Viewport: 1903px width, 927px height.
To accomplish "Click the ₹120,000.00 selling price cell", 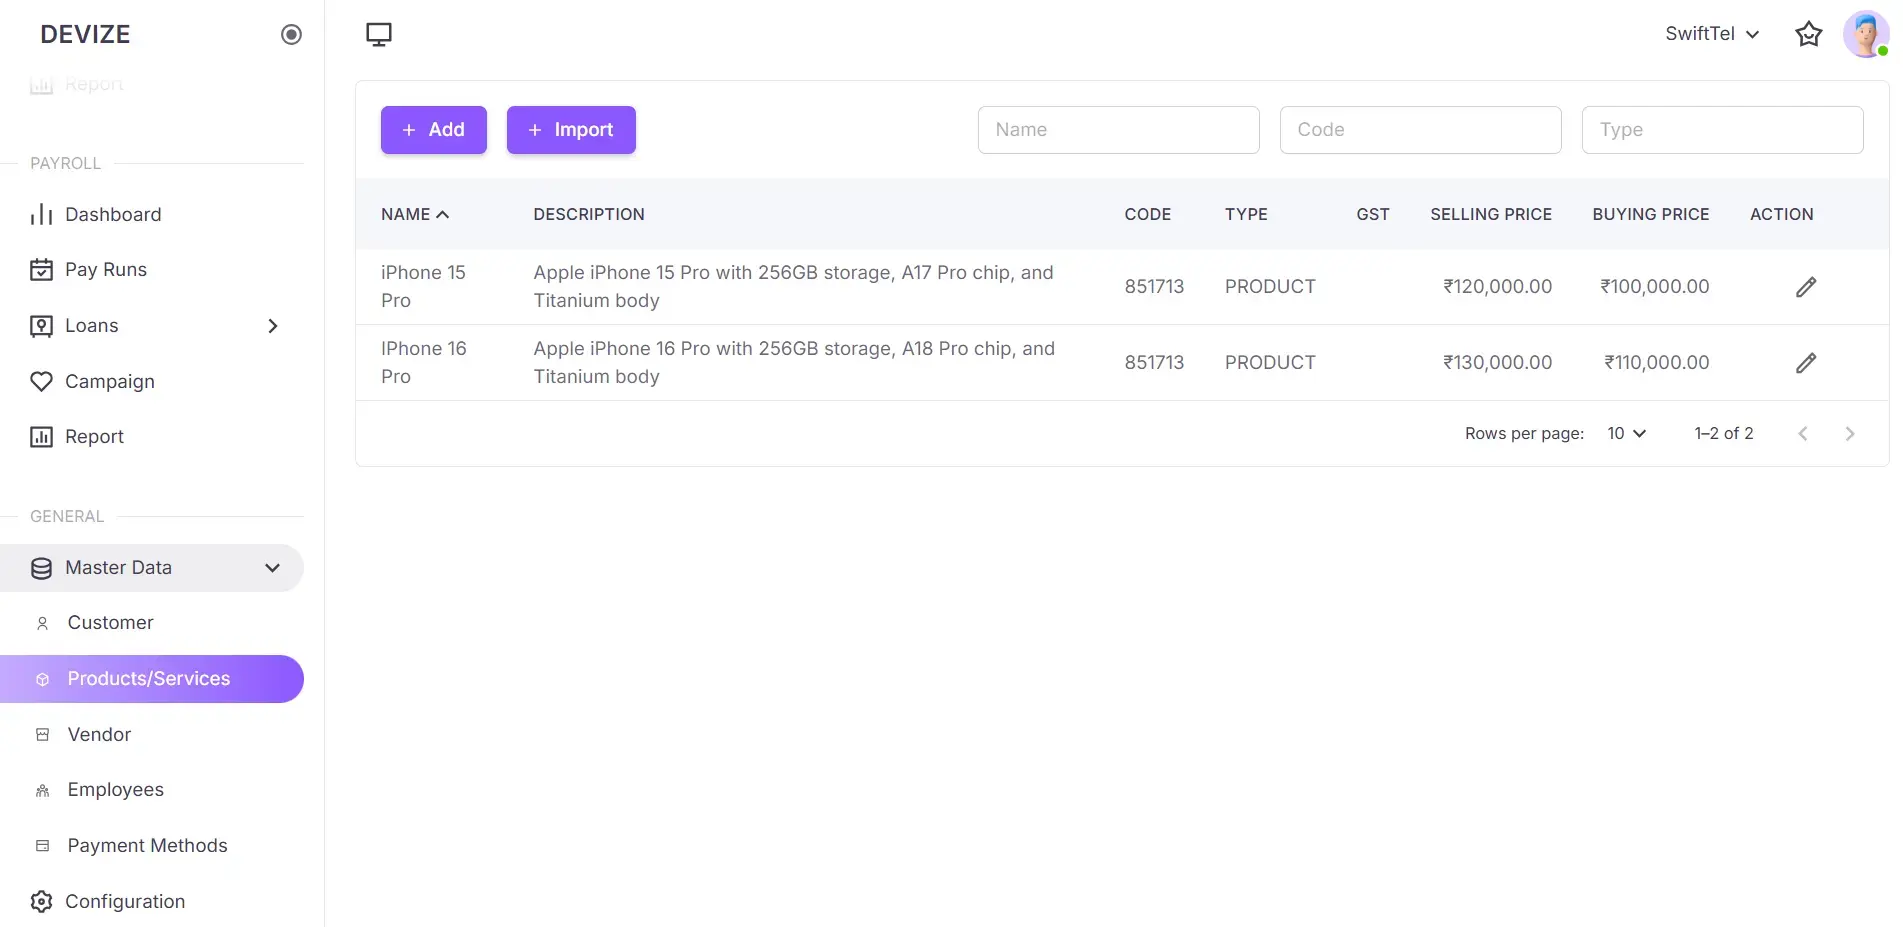I will click(1497, 287).
